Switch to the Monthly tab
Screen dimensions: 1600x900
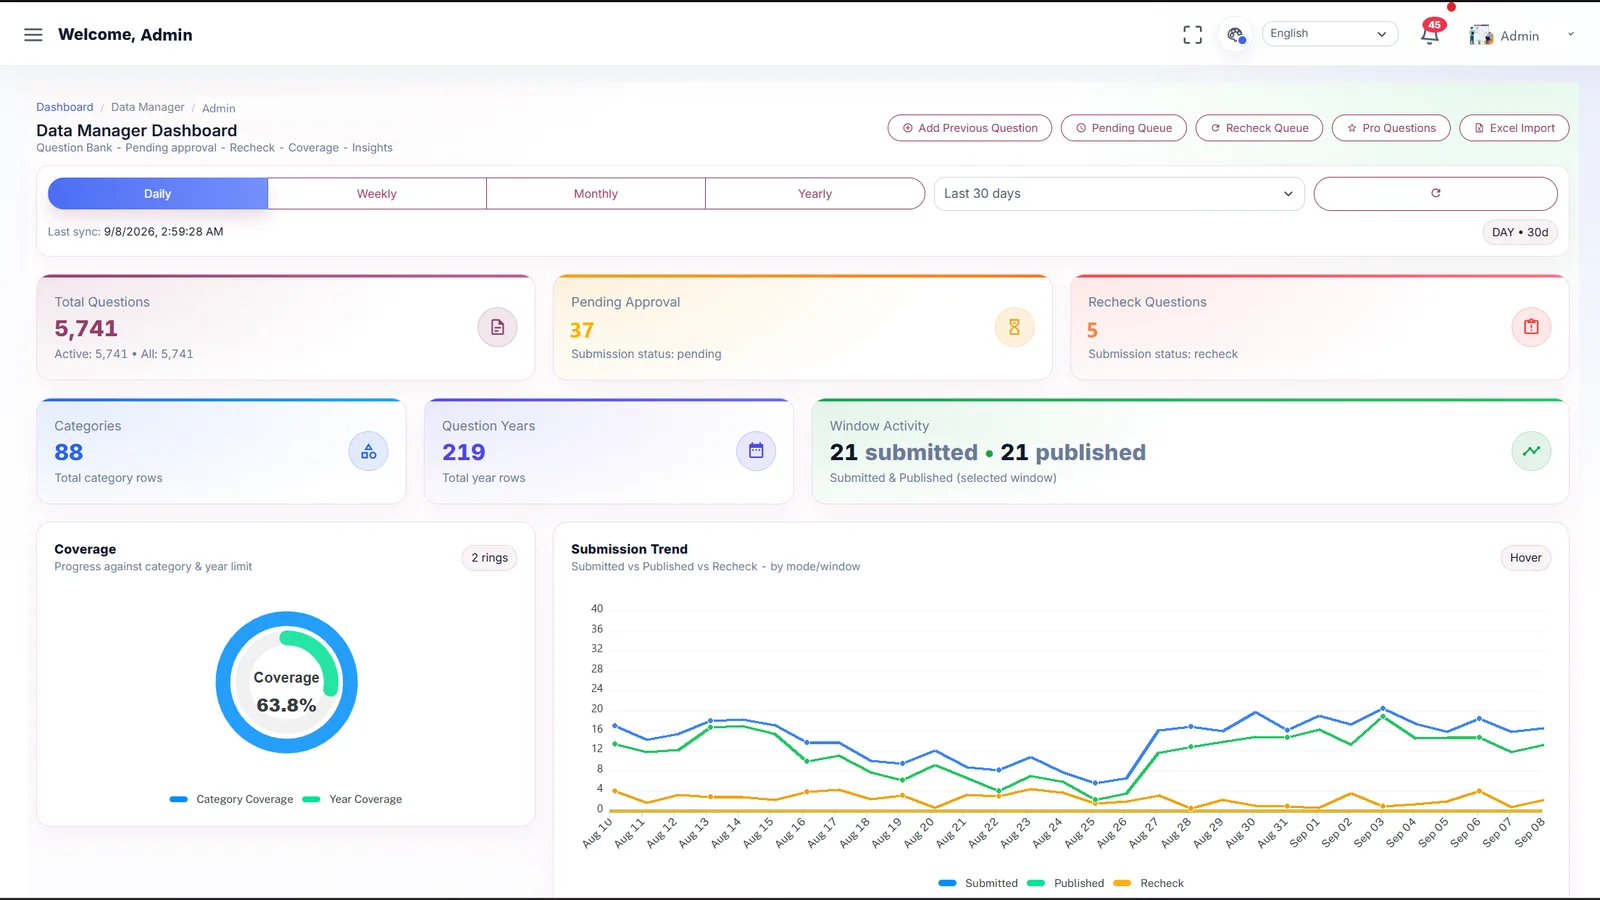coord(596,194)
